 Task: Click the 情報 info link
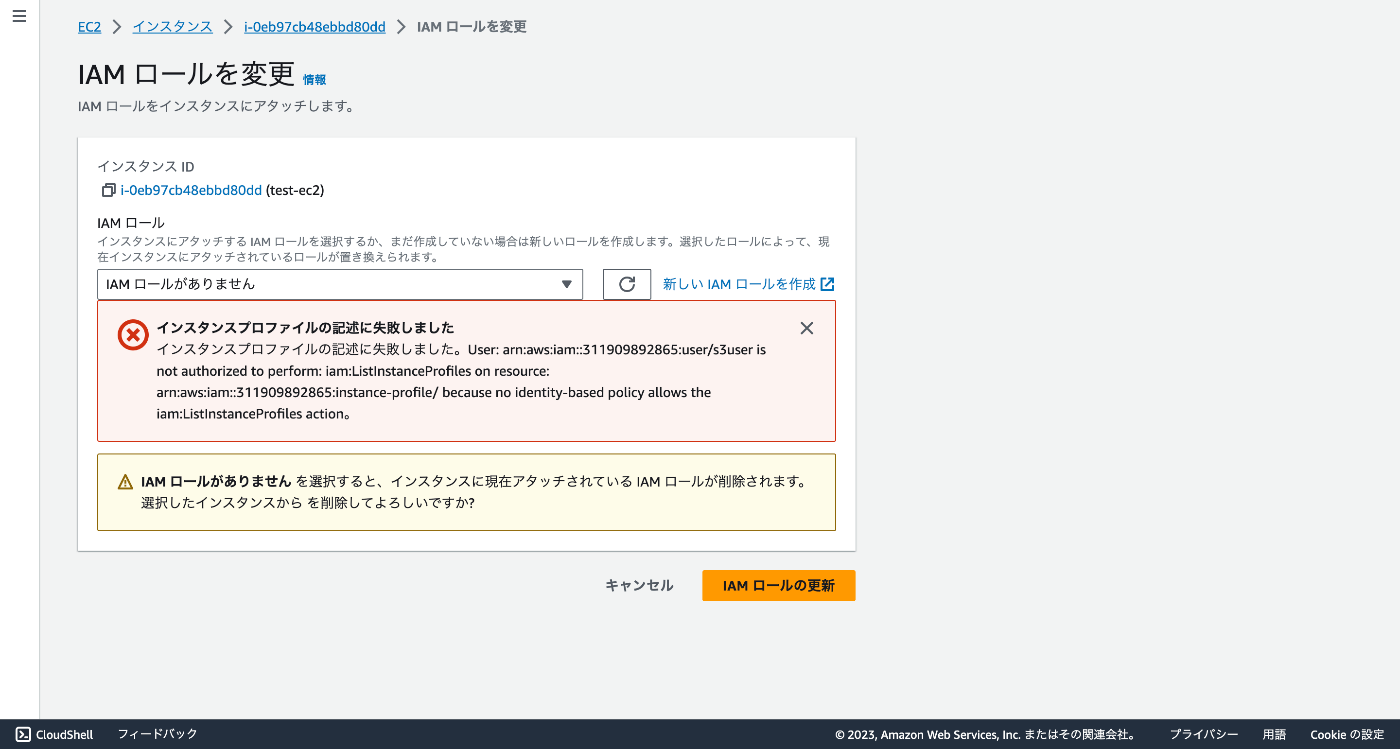click(x=314, y=79)
